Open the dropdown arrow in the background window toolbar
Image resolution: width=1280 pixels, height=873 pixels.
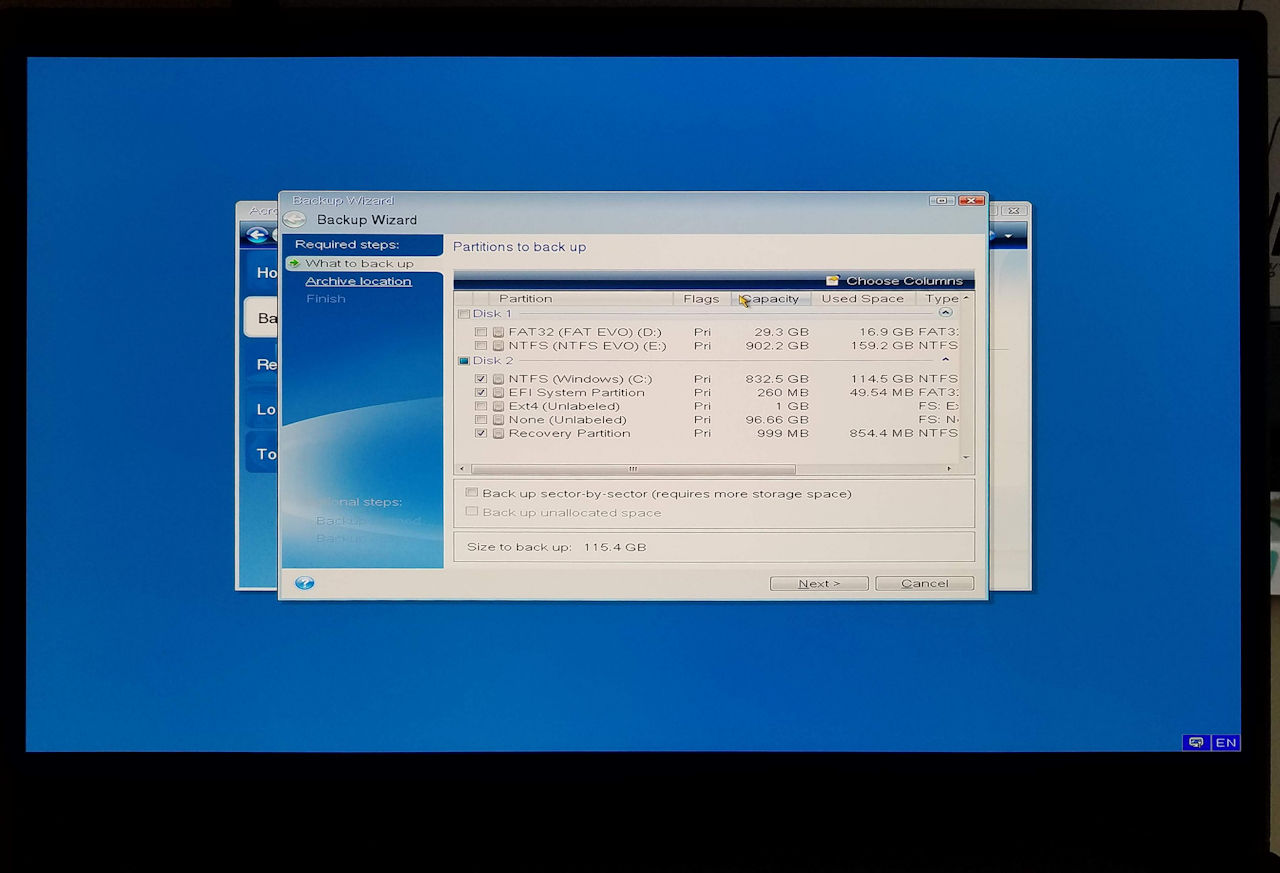coord(1009,236)
